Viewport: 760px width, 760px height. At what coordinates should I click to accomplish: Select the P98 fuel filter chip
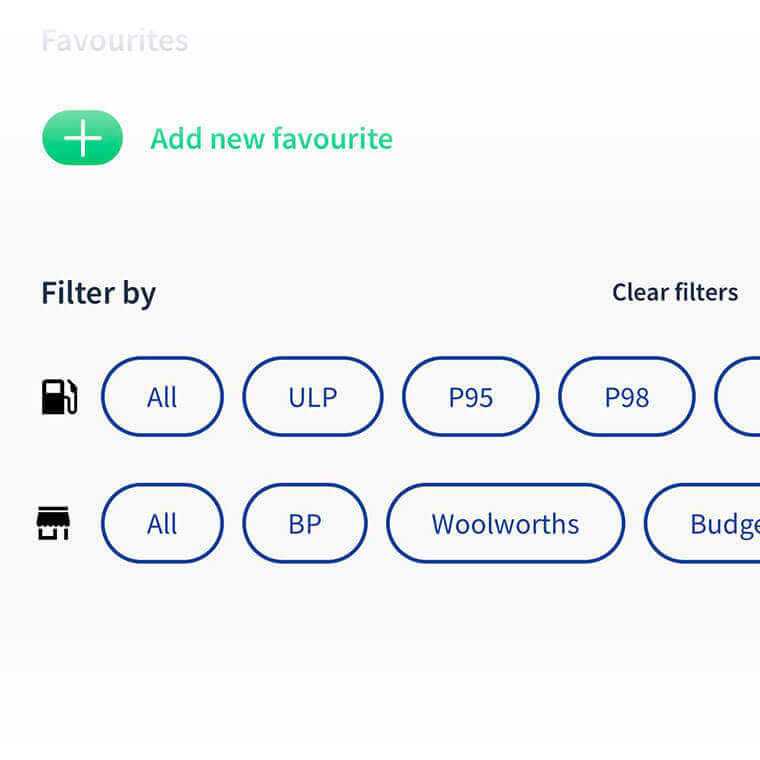click(x=626, y=397)
